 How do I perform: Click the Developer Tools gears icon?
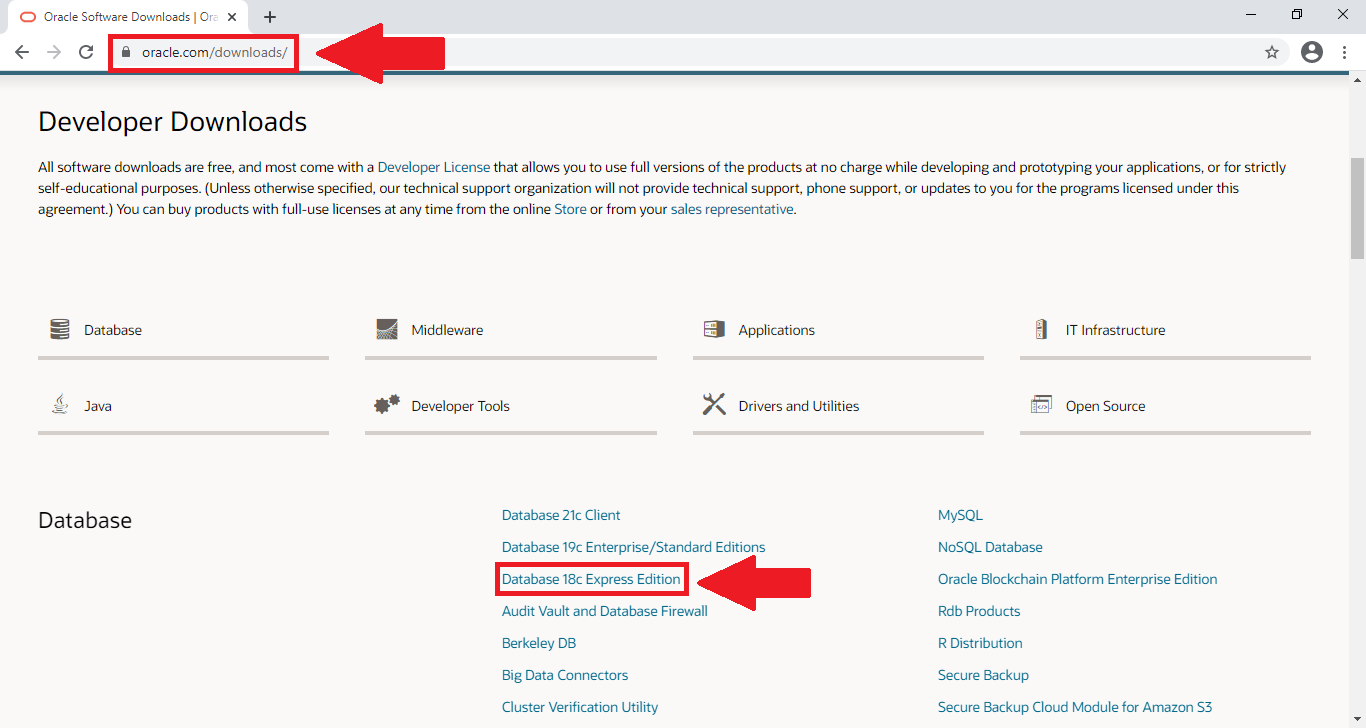[387, 405]
